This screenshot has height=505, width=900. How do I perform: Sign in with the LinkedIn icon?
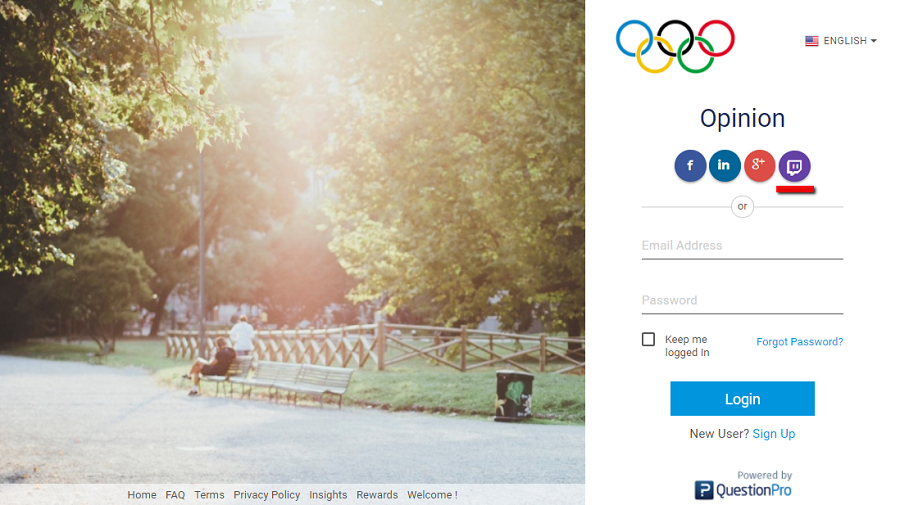(x=724, y=166)
